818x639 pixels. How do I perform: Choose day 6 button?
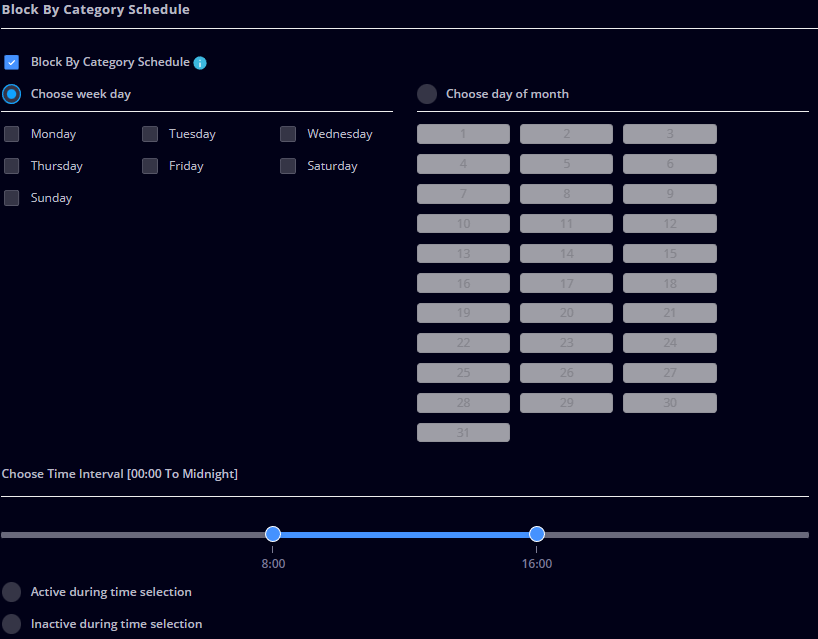click(670, 164)
